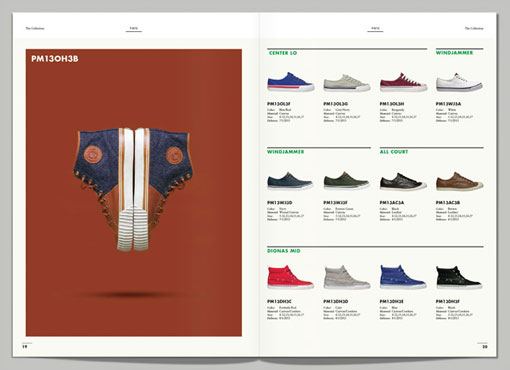Click the black Dionas Mid shoe image

click(x=459, y=277)
